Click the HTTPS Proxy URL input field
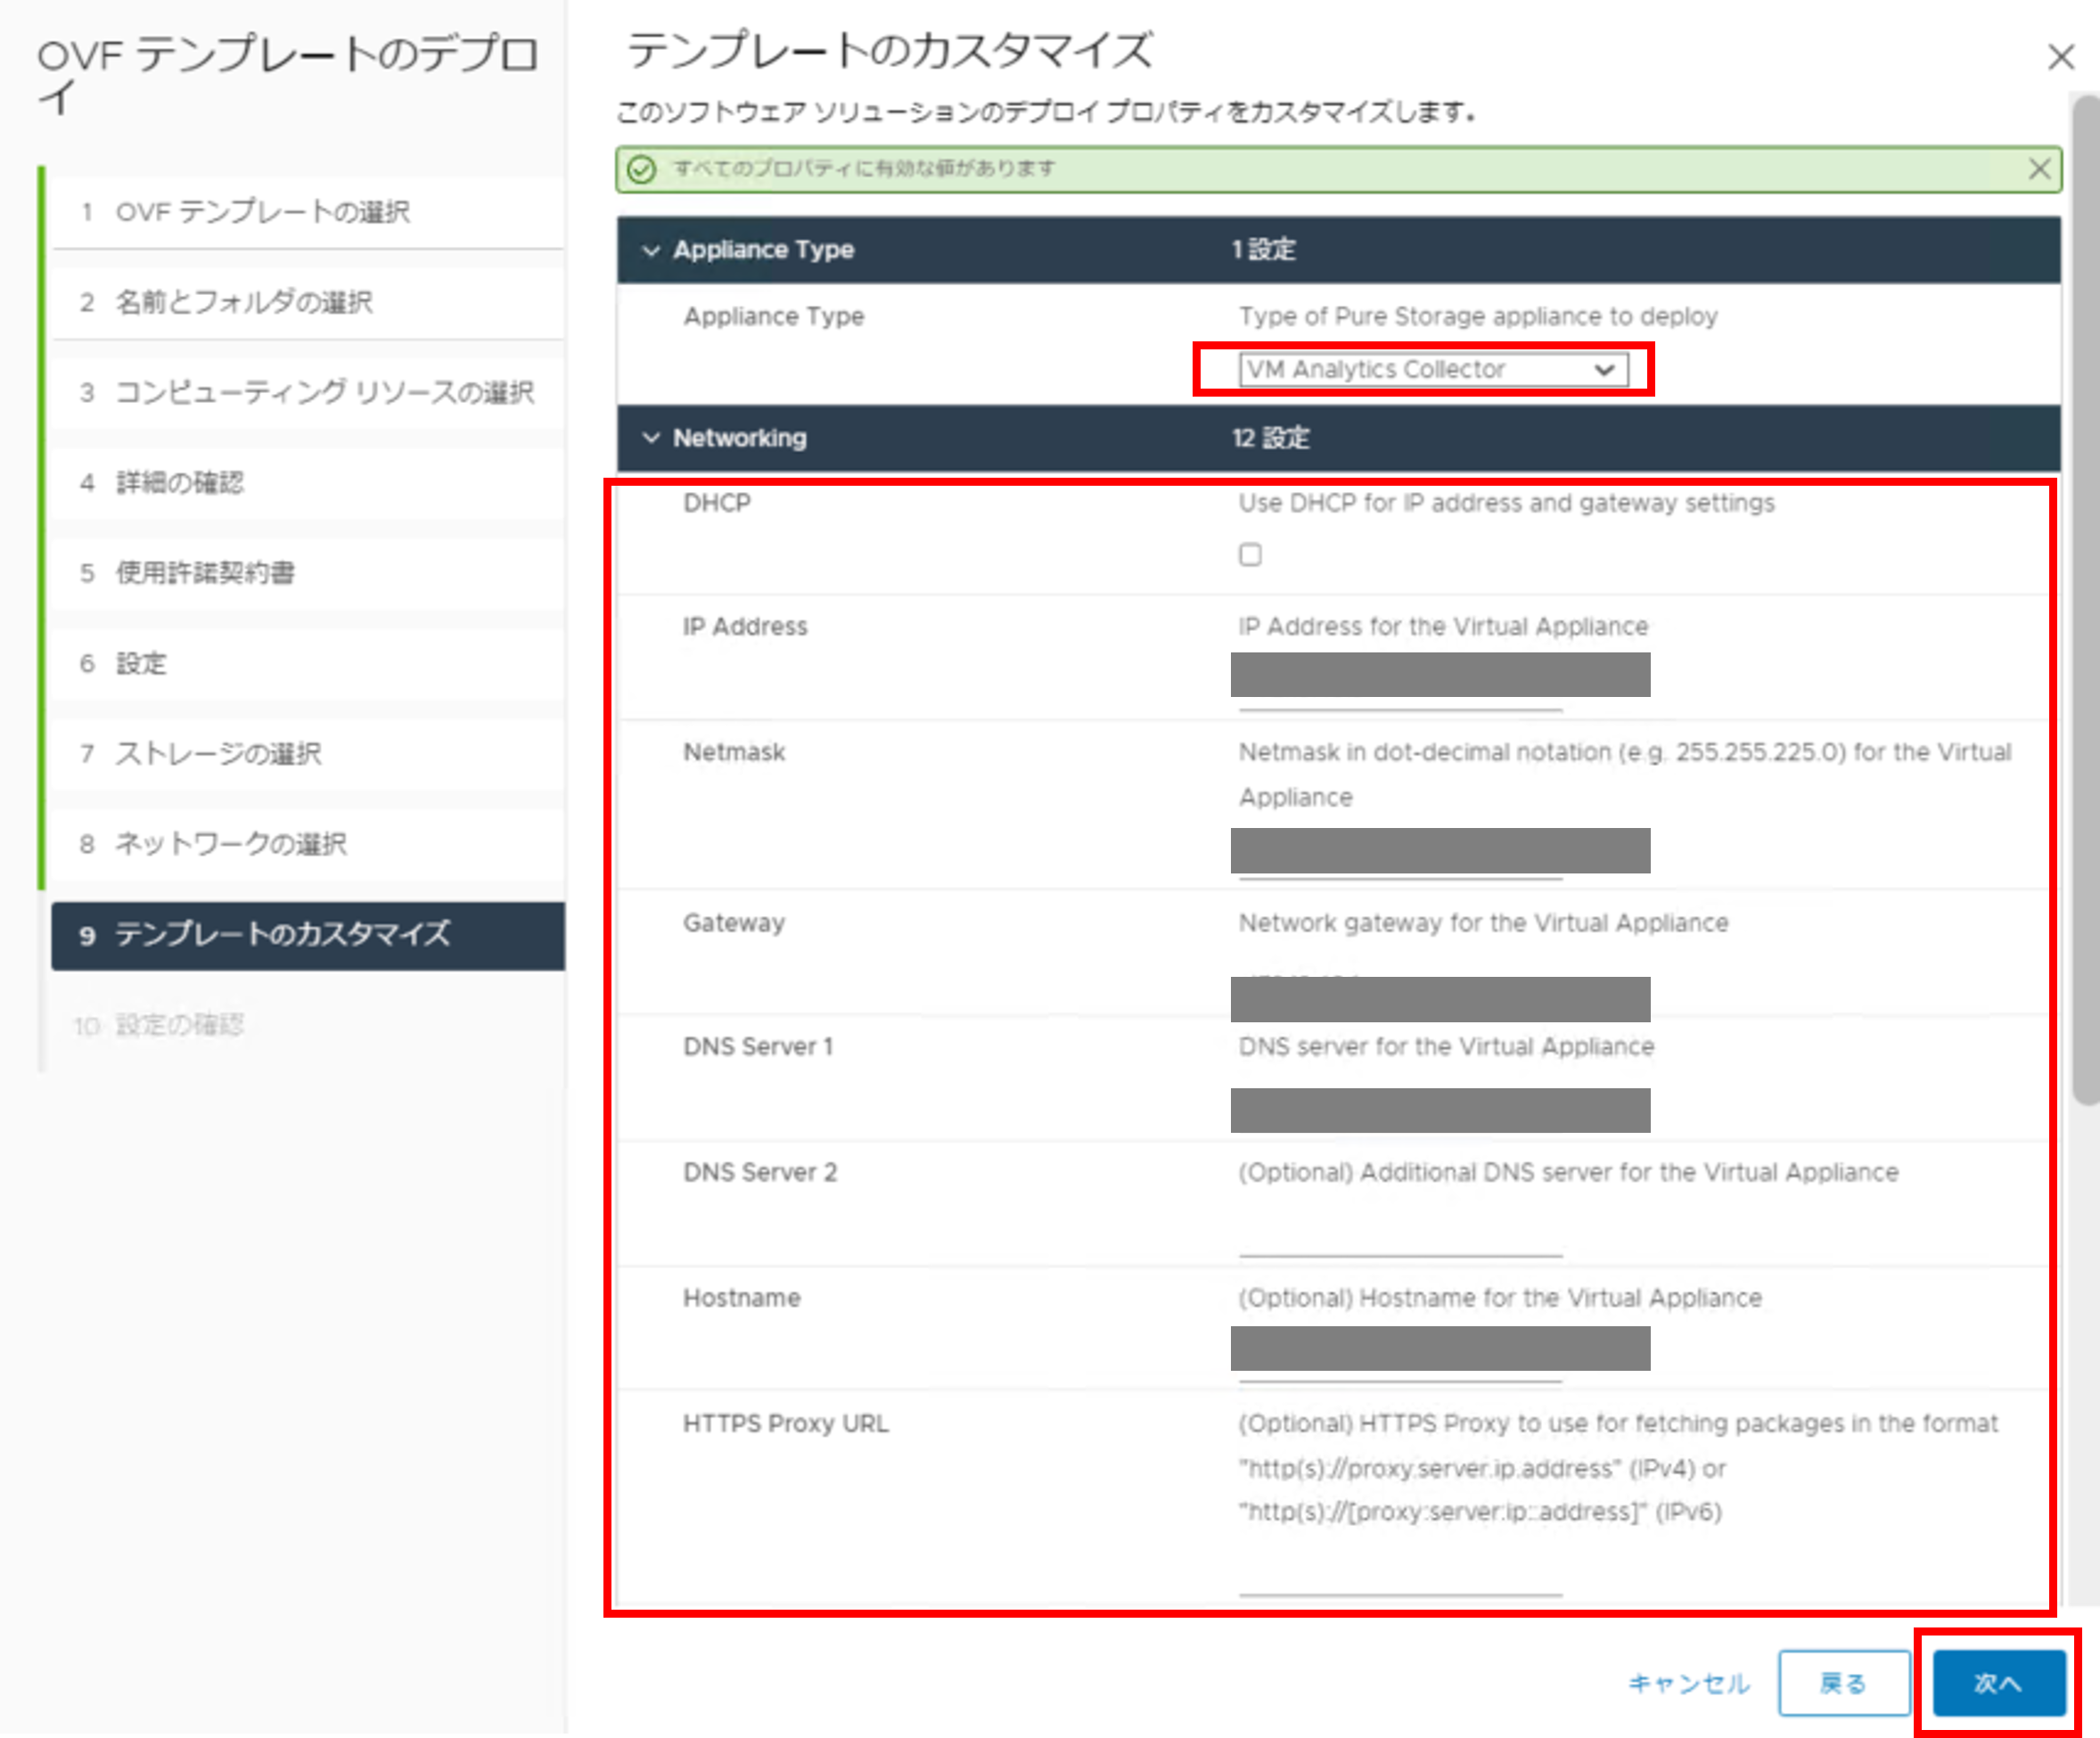Image resolution: width=2100 pixels, height=1738 pixels. [1400, 1575]
